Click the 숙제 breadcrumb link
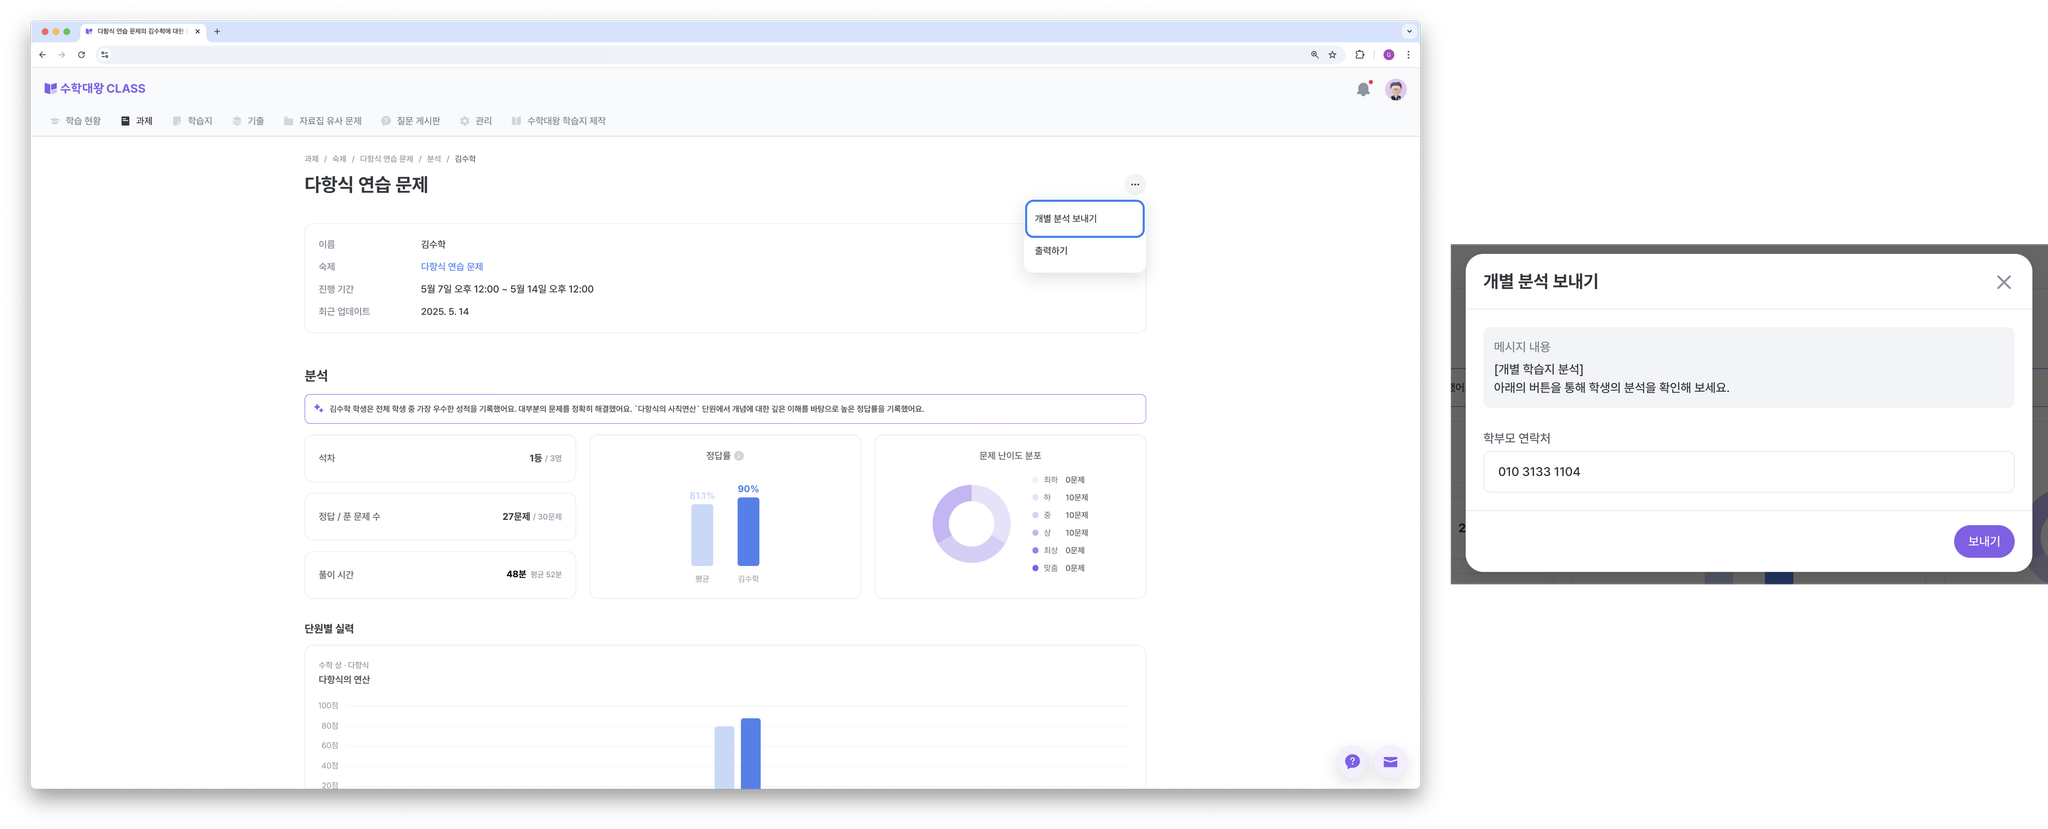 coord(339,159)
